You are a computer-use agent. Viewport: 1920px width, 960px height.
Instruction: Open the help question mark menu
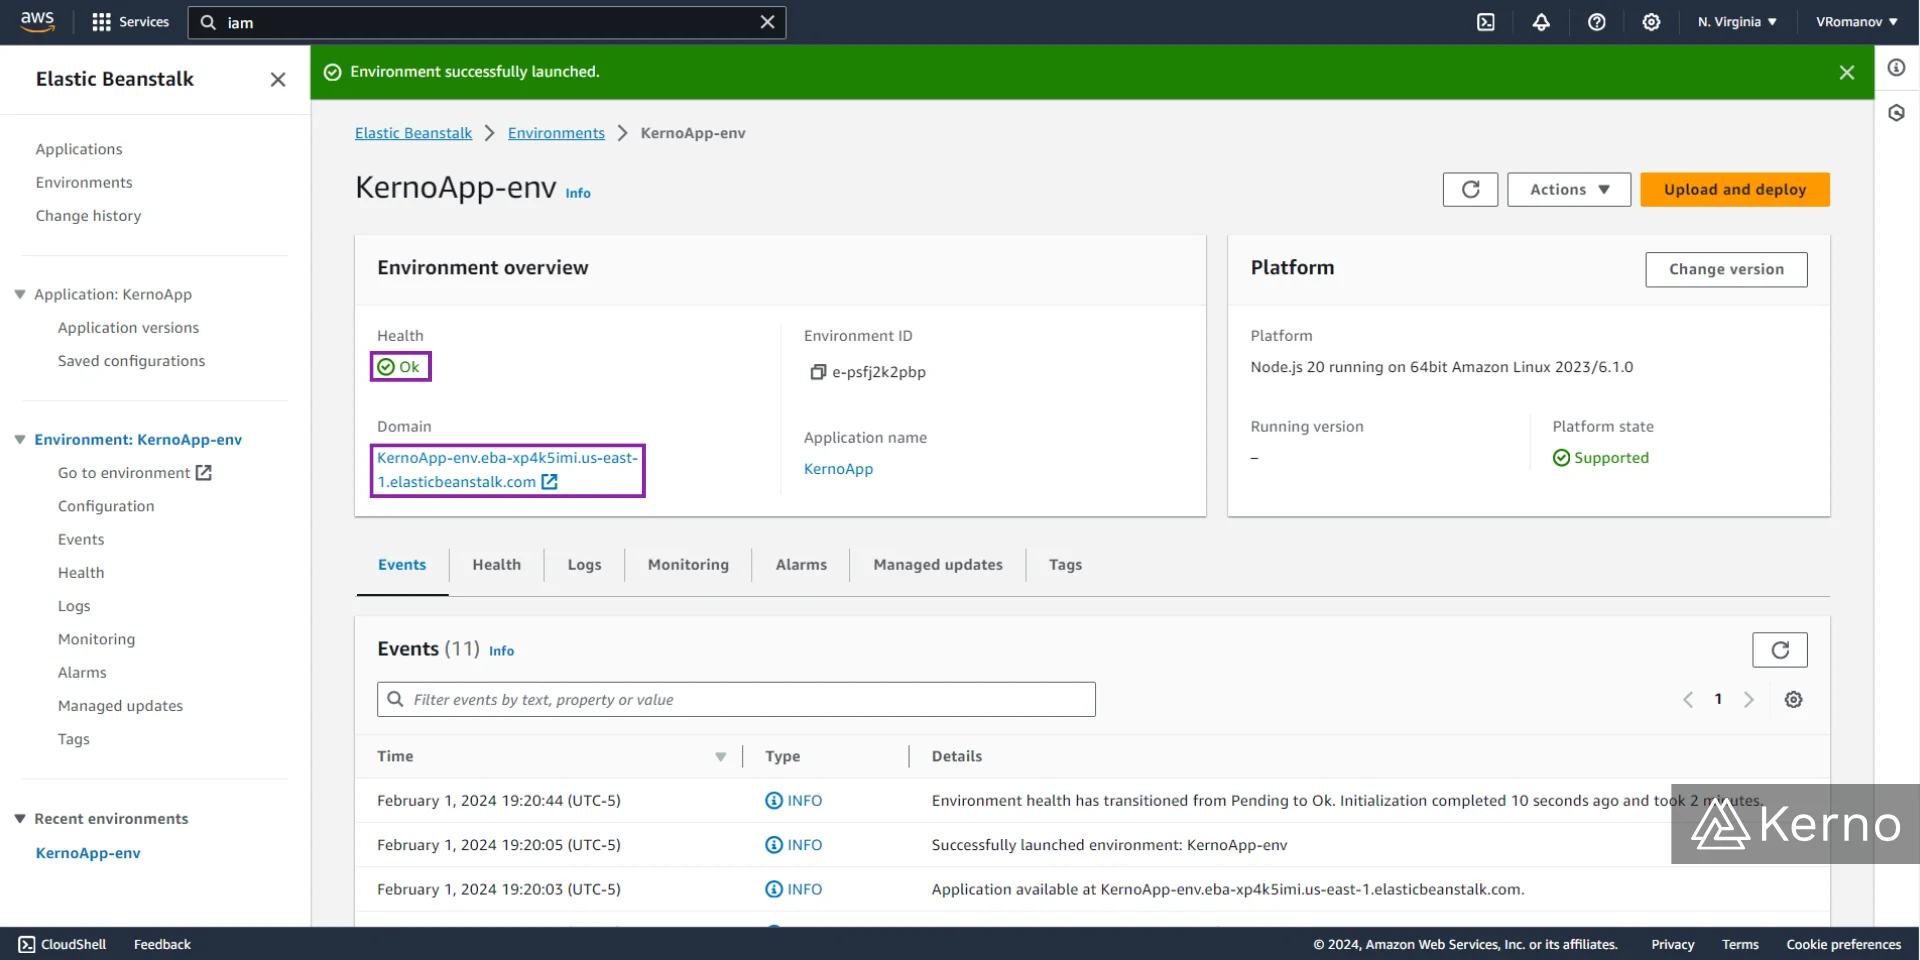(x=1597, y=22)
